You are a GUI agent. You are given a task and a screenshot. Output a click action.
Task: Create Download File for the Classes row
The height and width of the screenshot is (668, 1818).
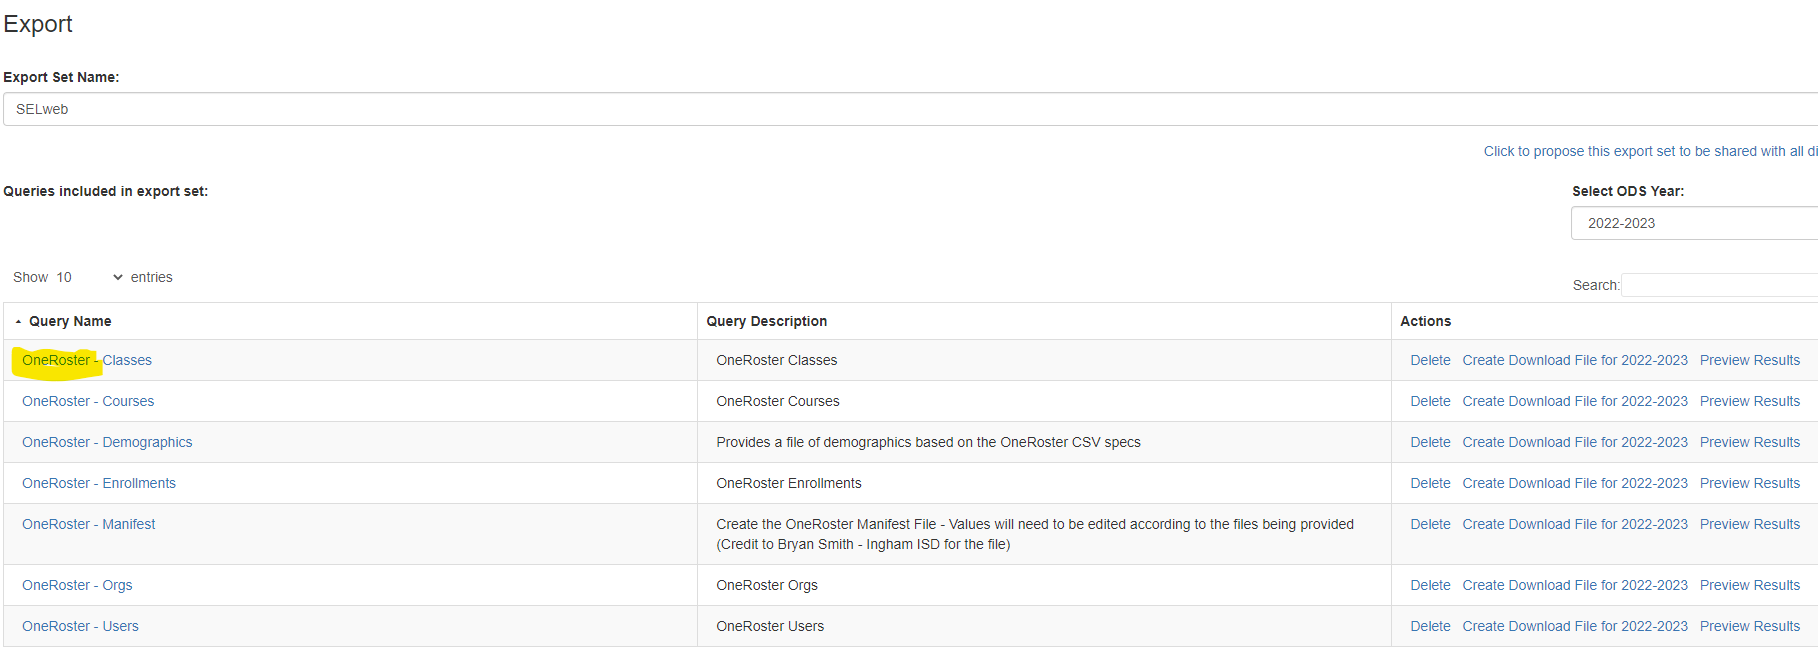pos(1575,360)
